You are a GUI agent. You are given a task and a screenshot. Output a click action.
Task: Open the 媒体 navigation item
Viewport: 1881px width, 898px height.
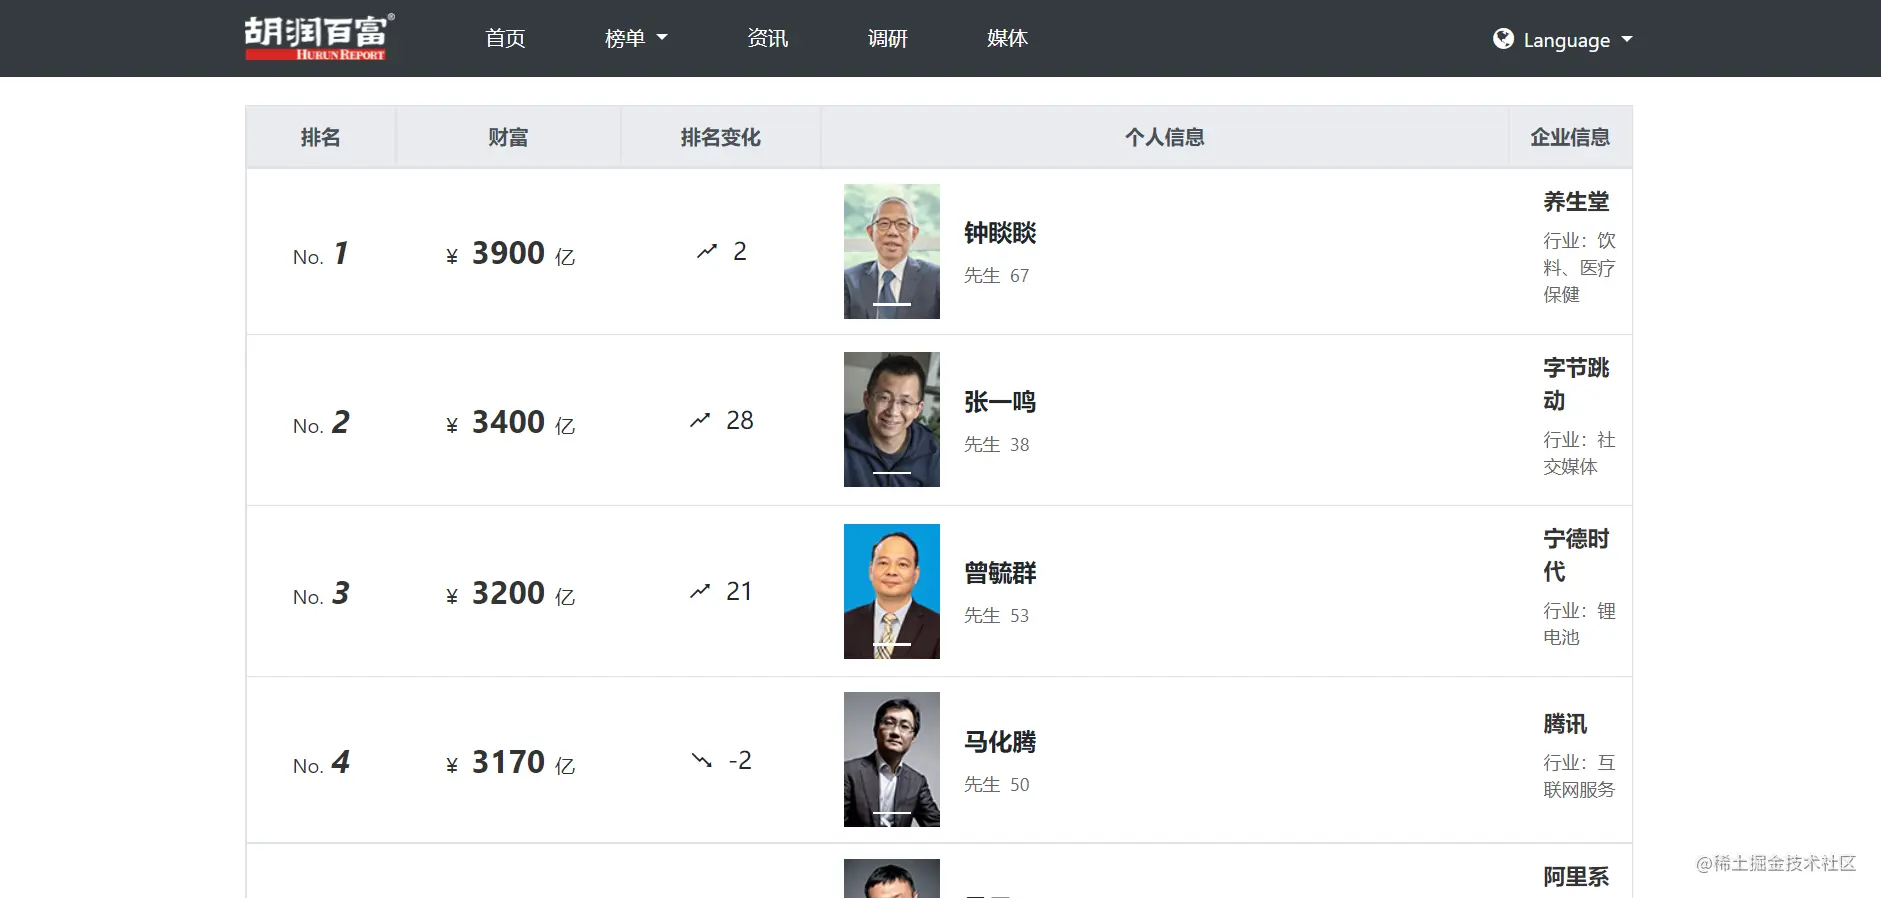pos(1007,38)
